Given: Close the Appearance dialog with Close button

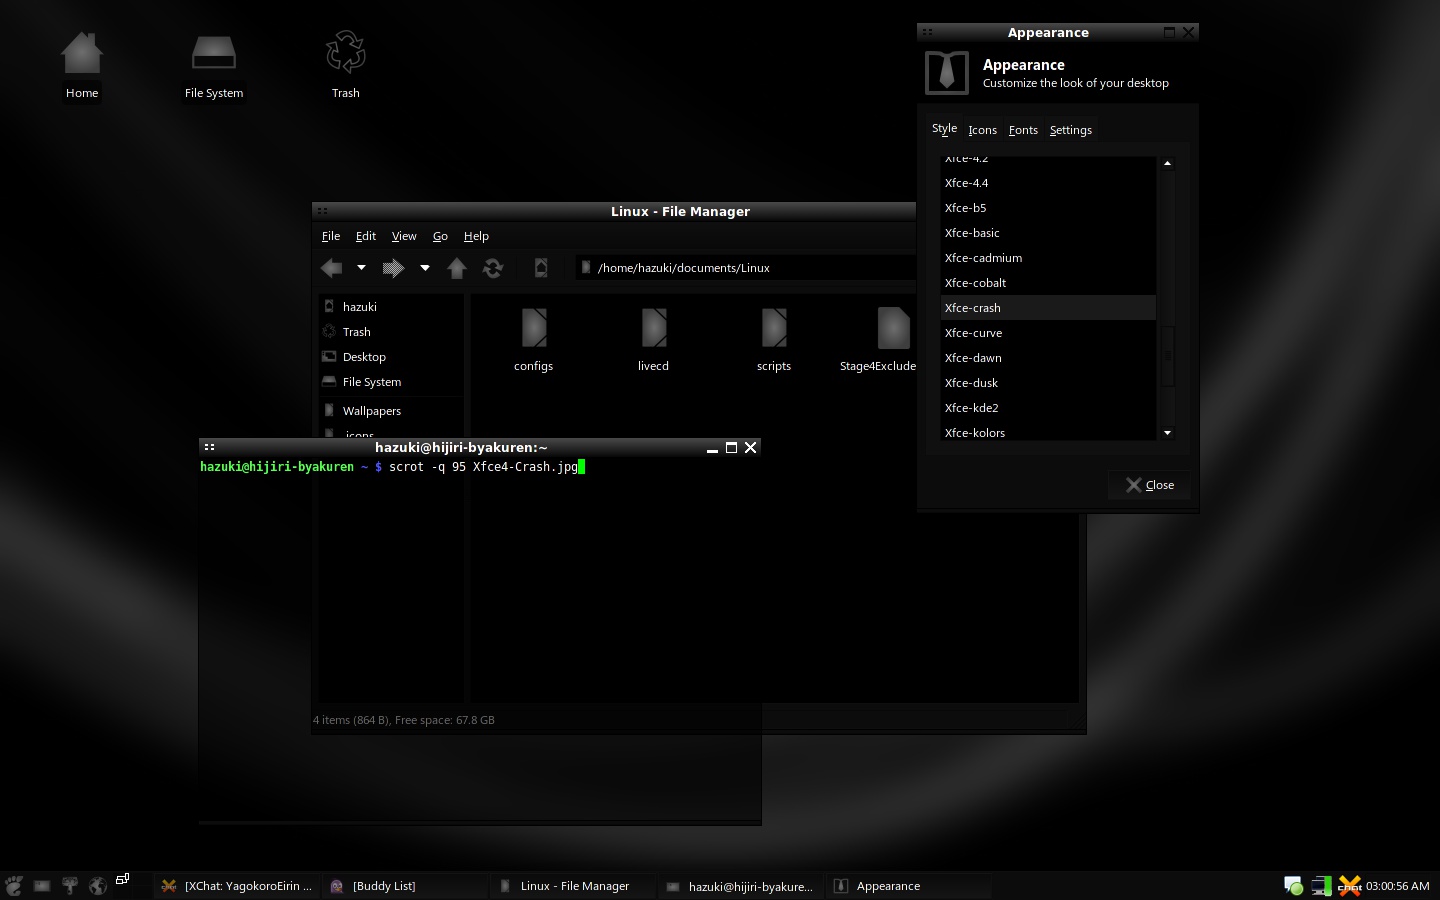Looking at the screenshot, I should pos(1150,485).
